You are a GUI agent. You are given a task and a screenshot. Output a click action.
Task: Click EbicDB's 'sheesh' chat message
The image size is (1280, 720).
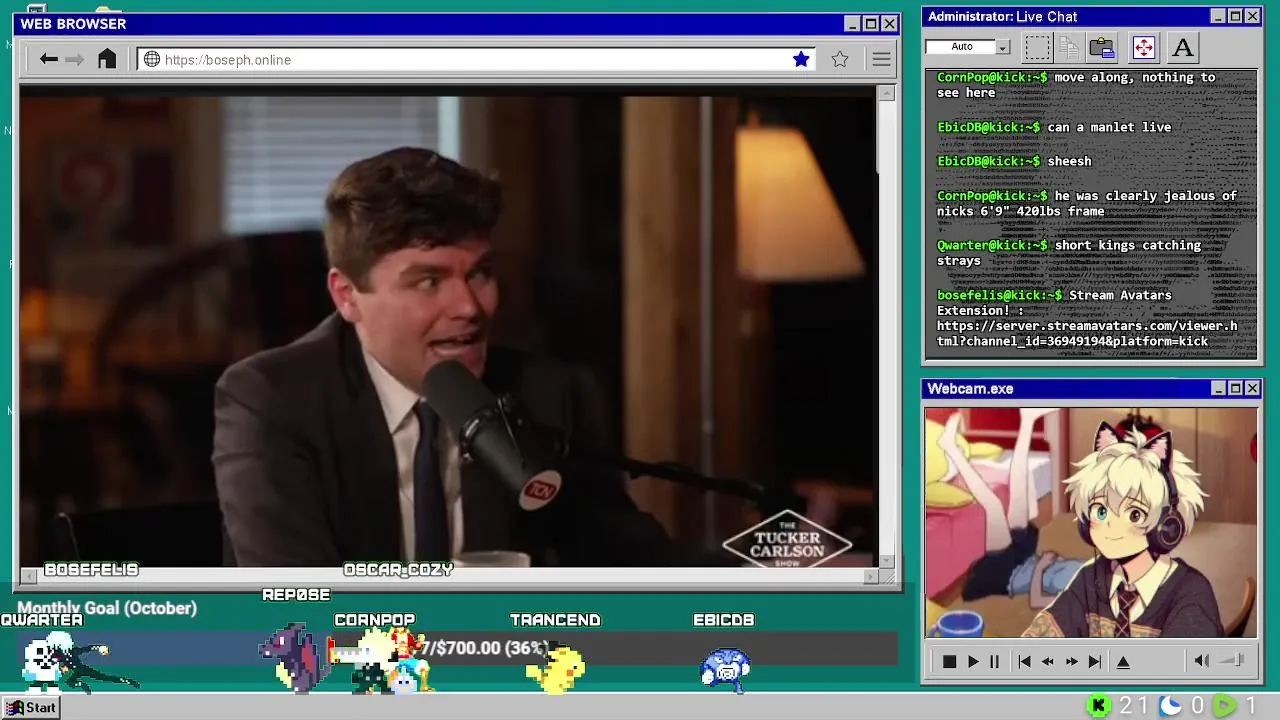1014,161
